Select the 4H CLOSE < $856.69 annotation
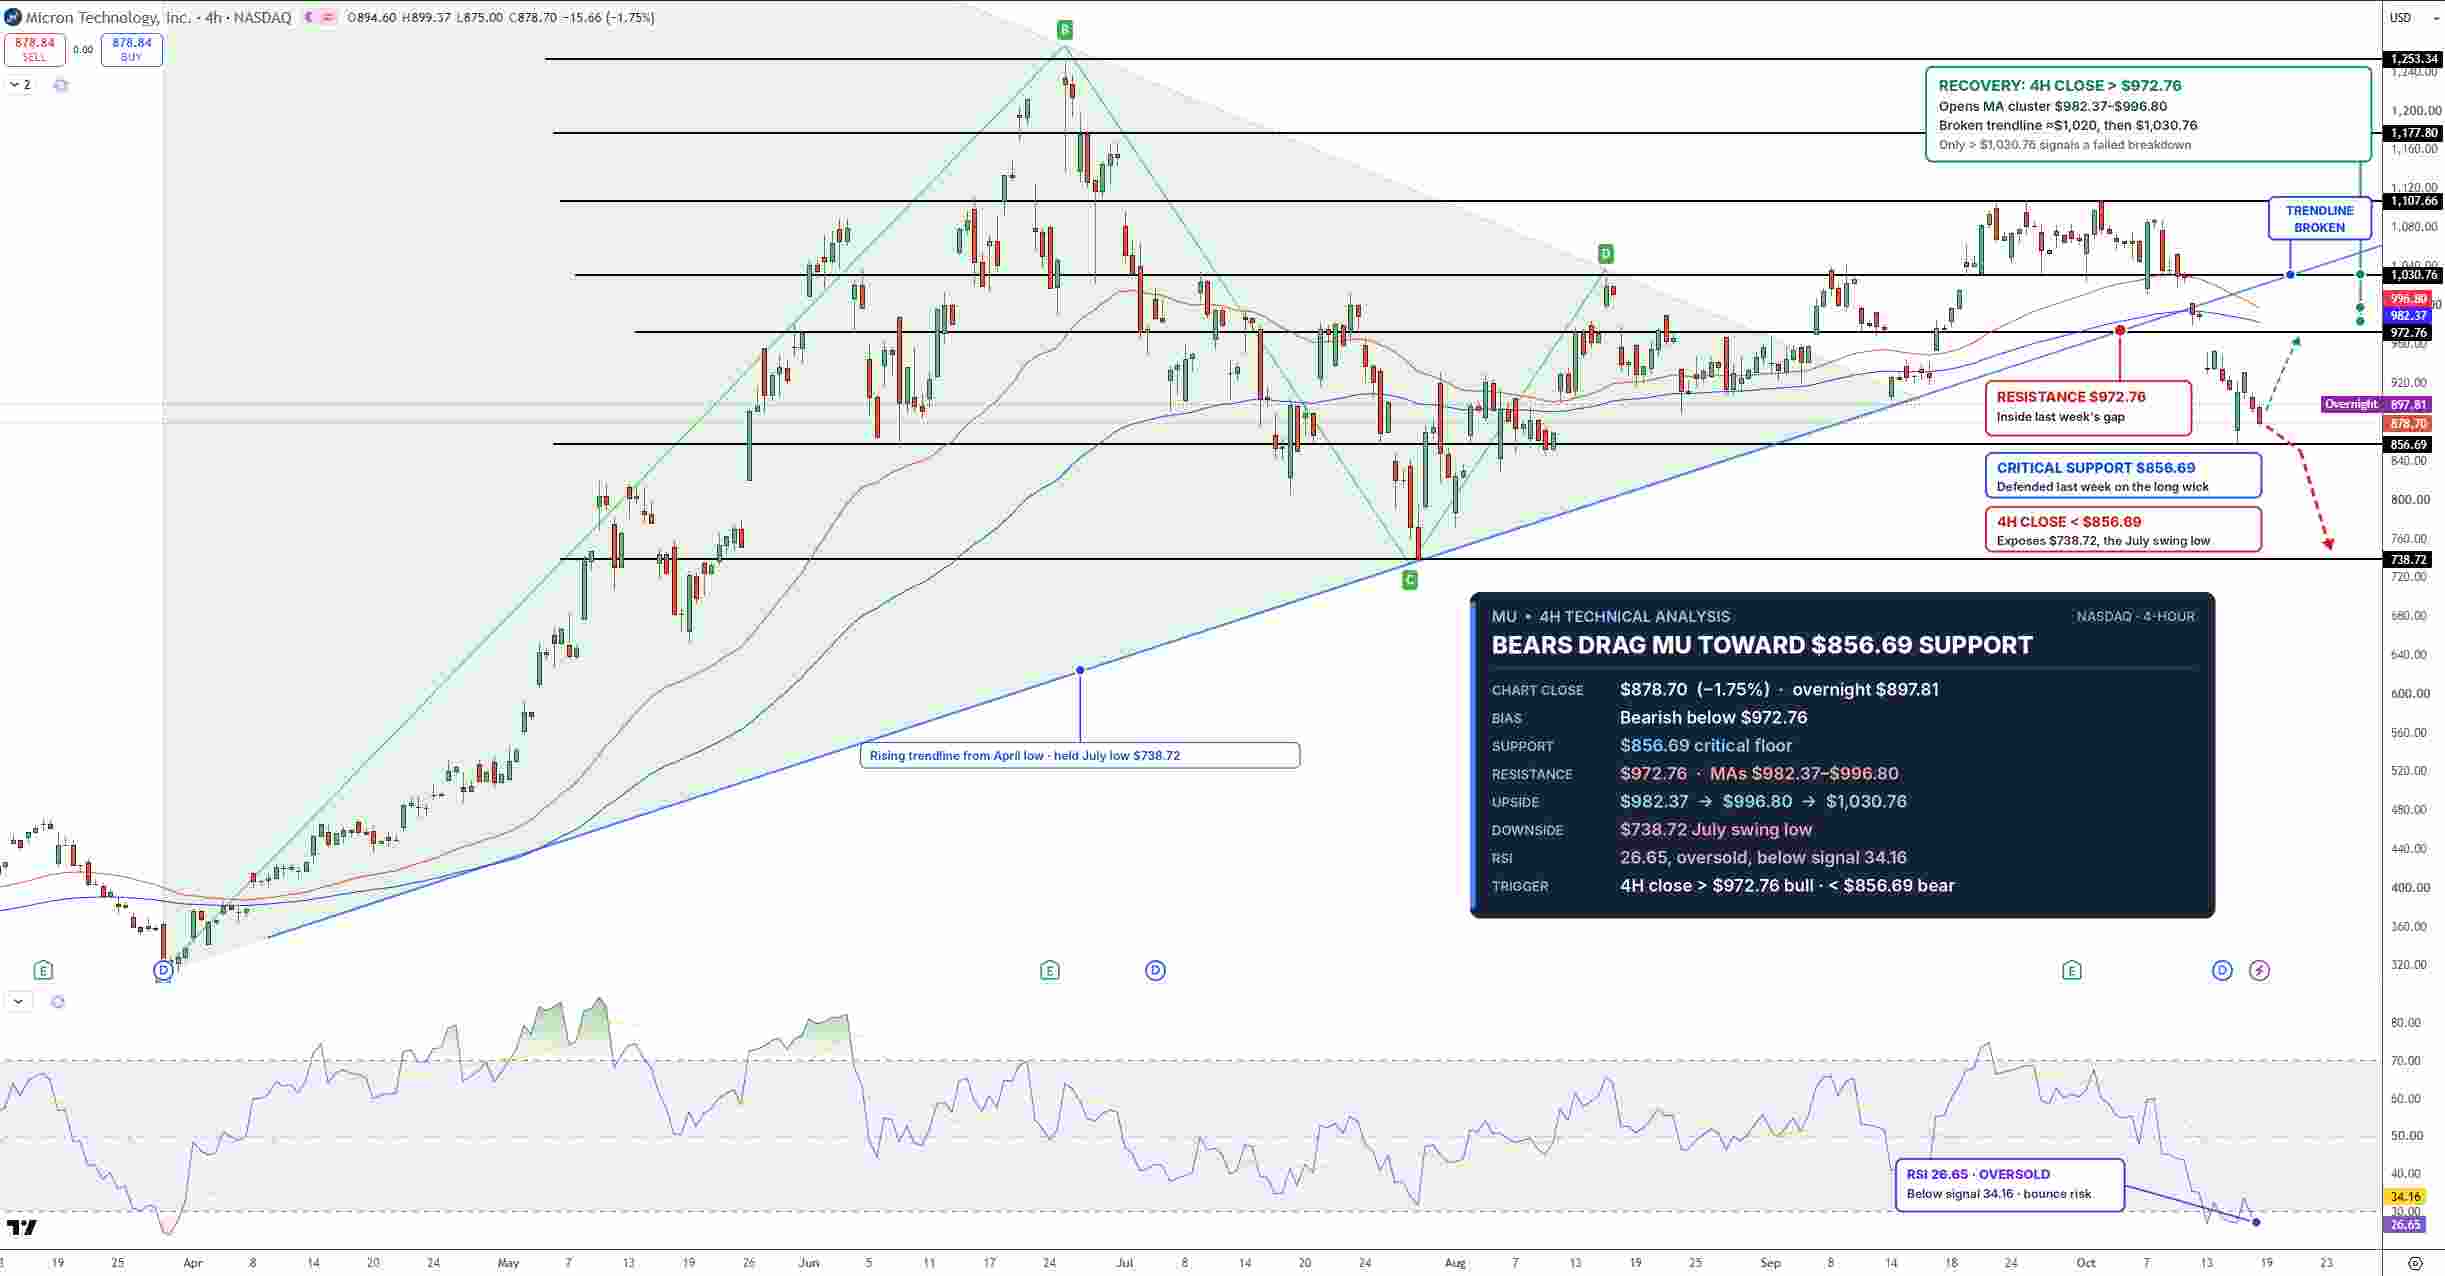This screenshot has height=1276, width=2445. 2123,530
